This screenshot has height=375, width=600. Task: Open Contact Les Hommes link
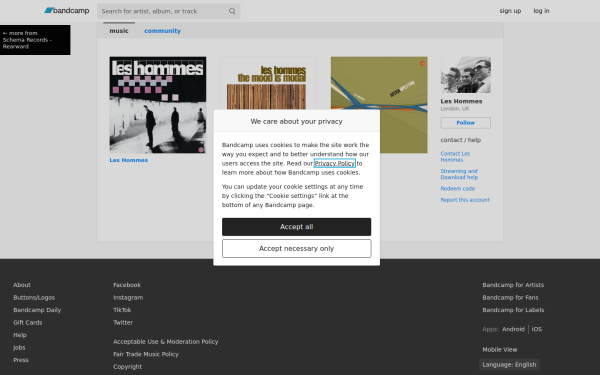[x=455, y=157]
